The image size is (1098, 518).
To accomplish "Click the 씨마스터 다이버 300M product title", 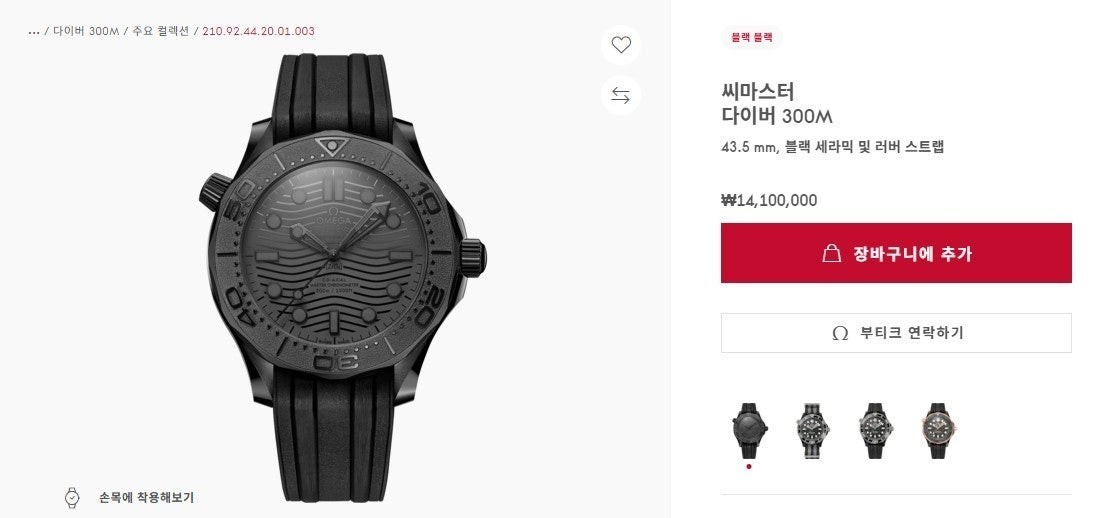I will 777,103.
